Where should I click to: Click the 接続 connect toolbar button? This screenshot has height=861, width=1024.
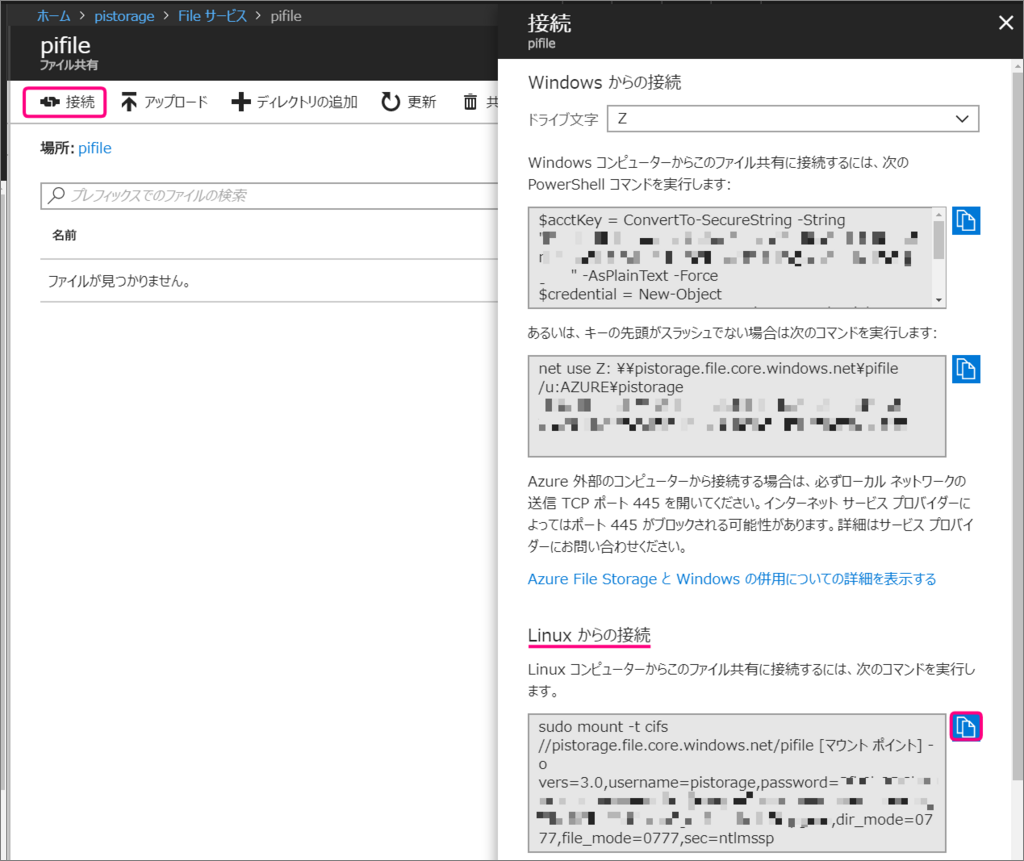coord(65,102)
